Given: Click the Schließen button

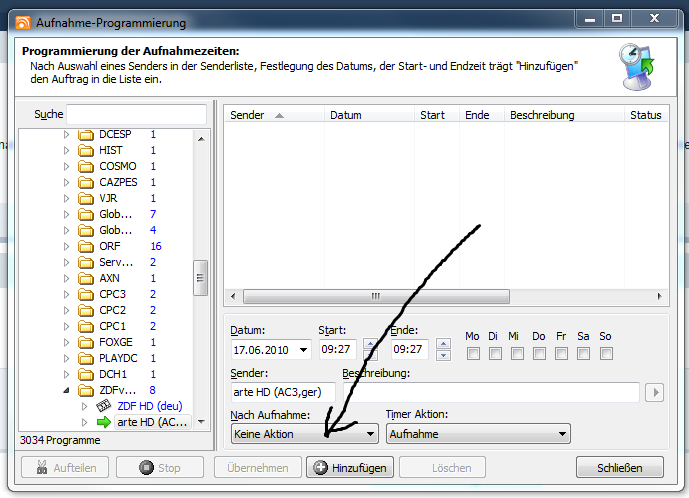Looking at the screenshot, I should point(620,468).
